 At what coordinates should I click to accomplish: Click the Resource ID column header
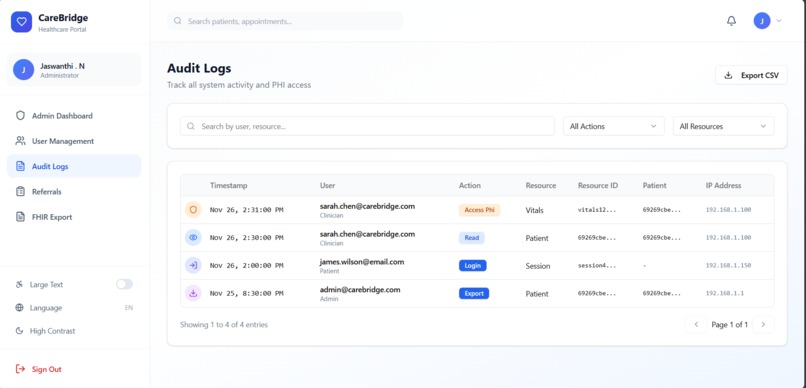[x=598, y=186]
